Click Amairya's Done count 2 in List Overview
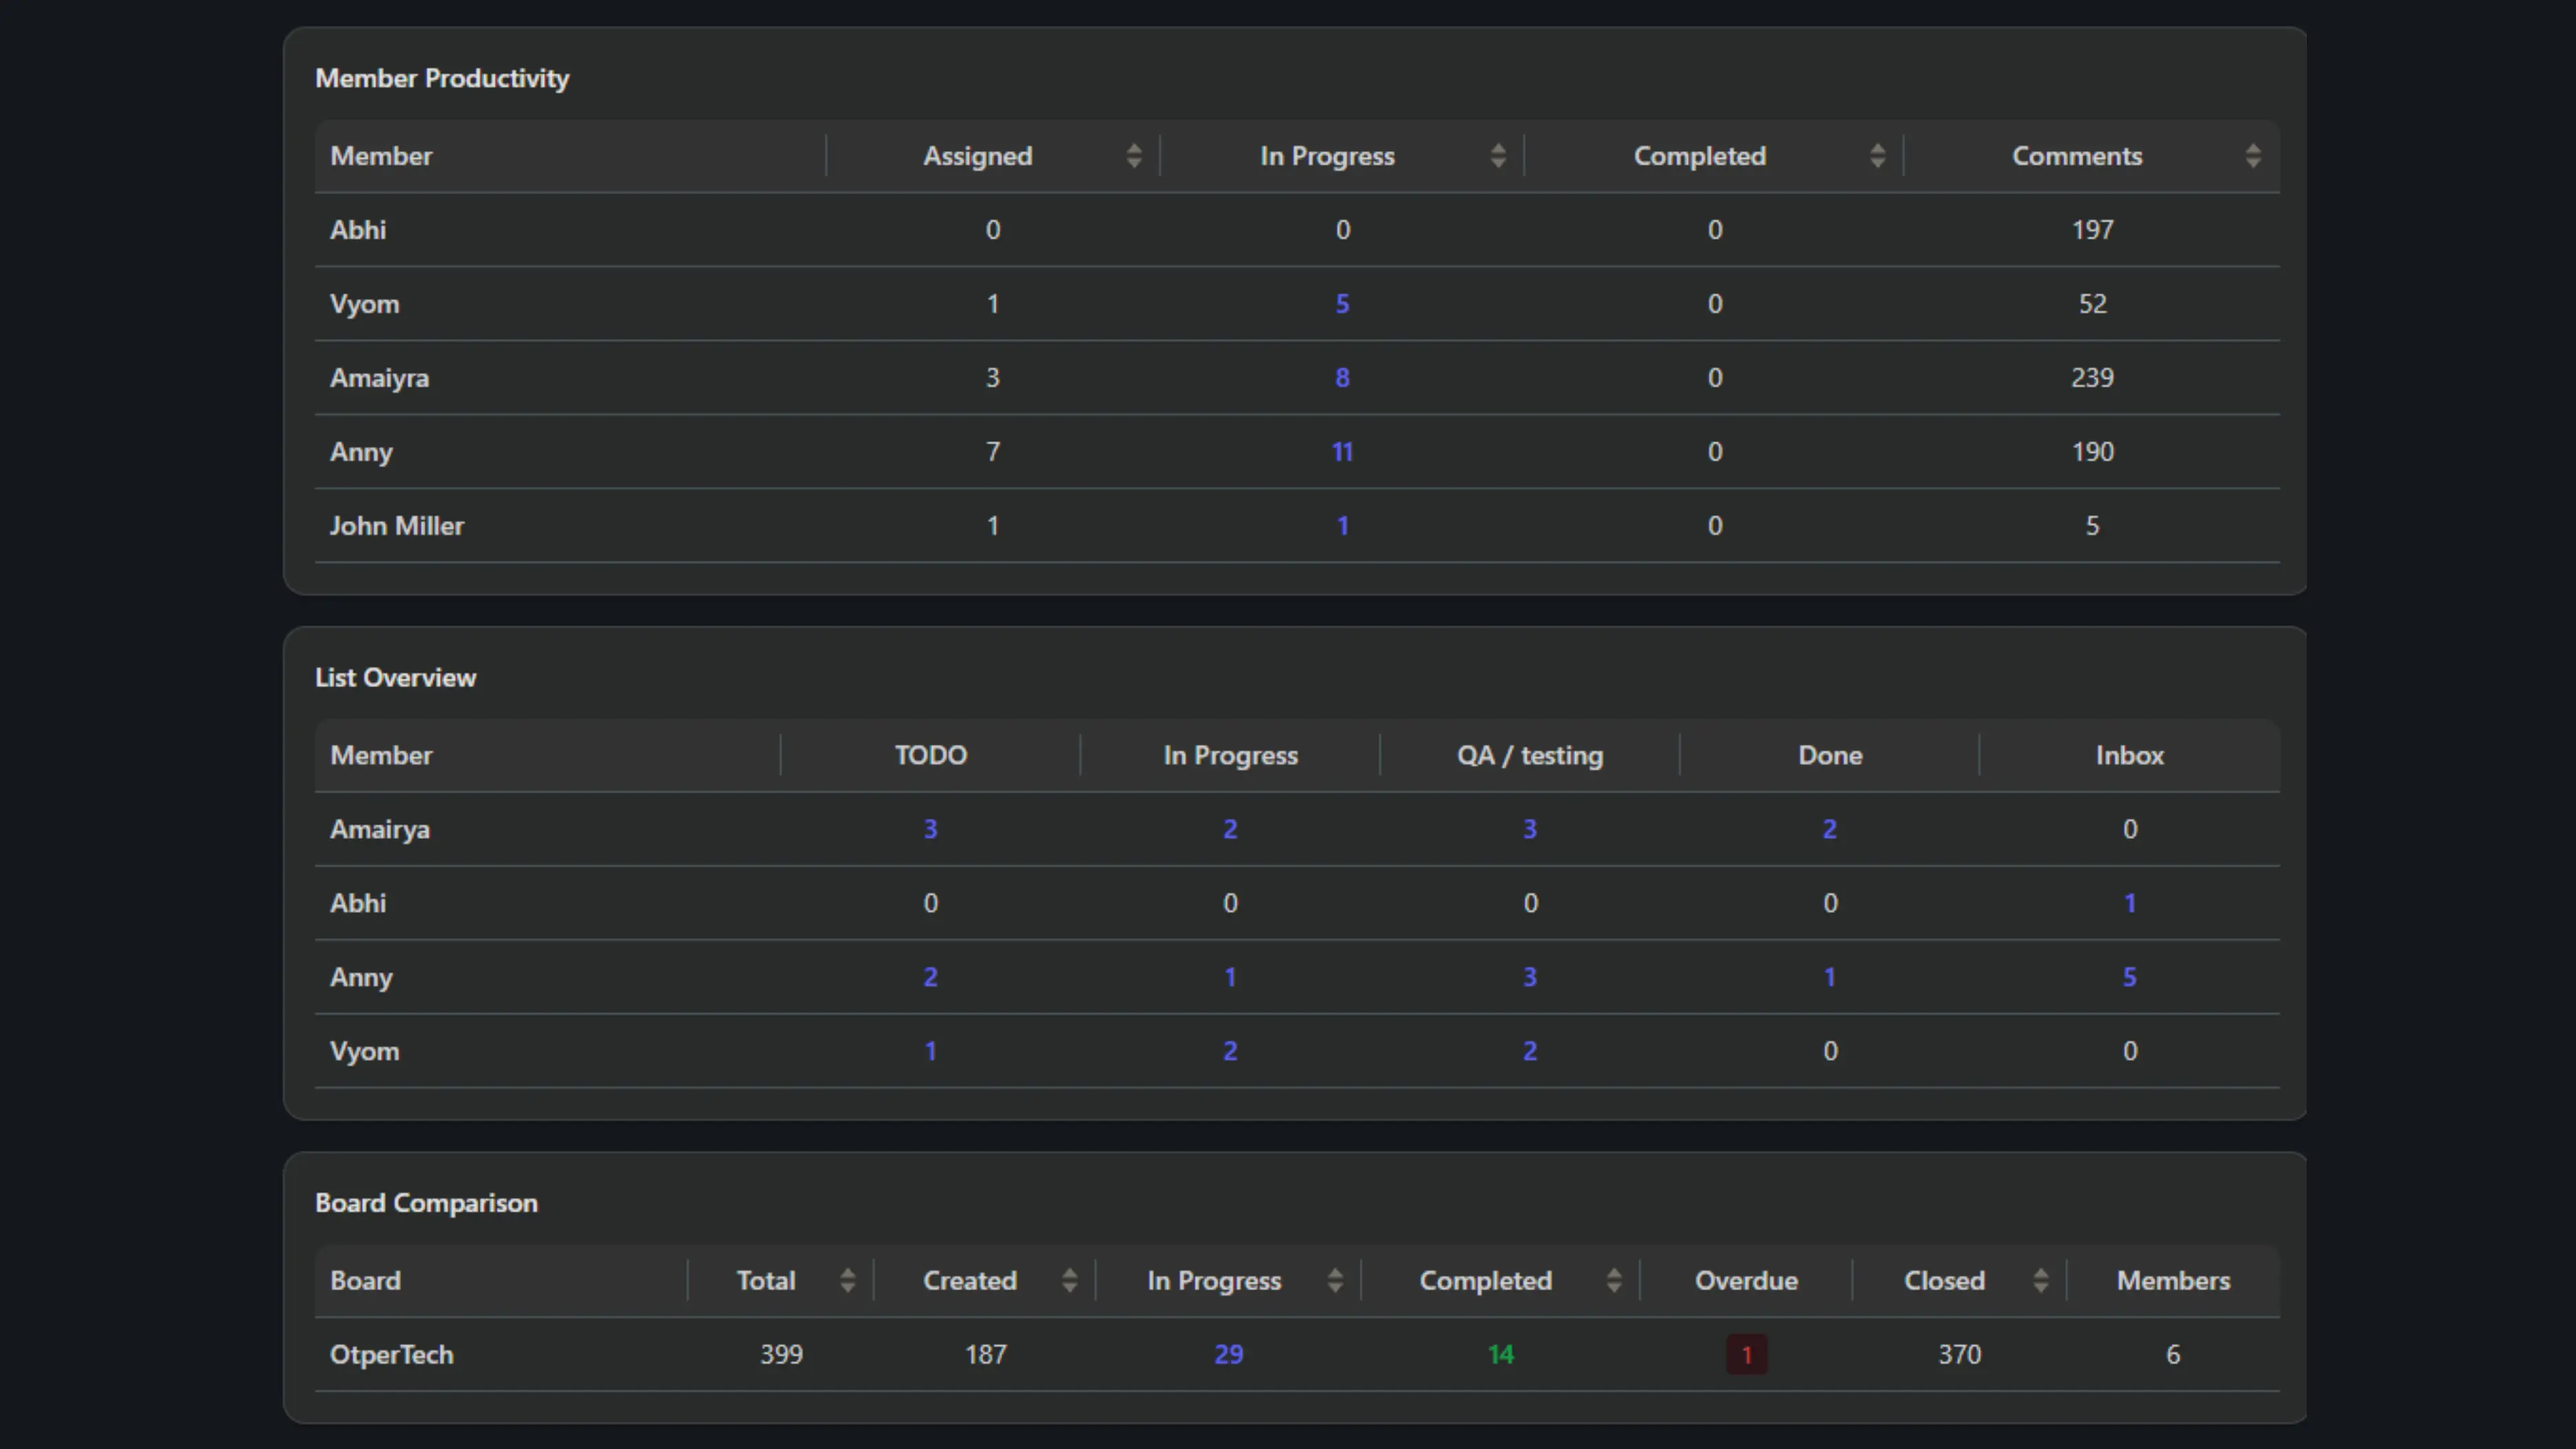Image resolution: width=2576 pixels, height=1449 pixels. click(x=1829, y=829)
